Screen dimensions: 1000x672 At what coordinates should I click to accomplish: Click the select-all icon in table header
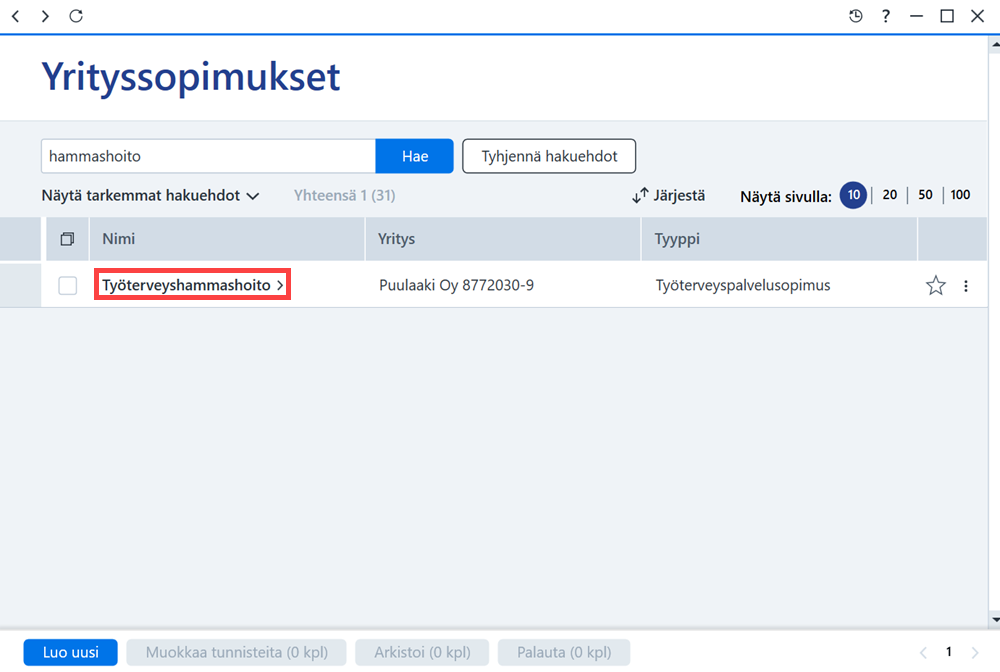[67, 239]
